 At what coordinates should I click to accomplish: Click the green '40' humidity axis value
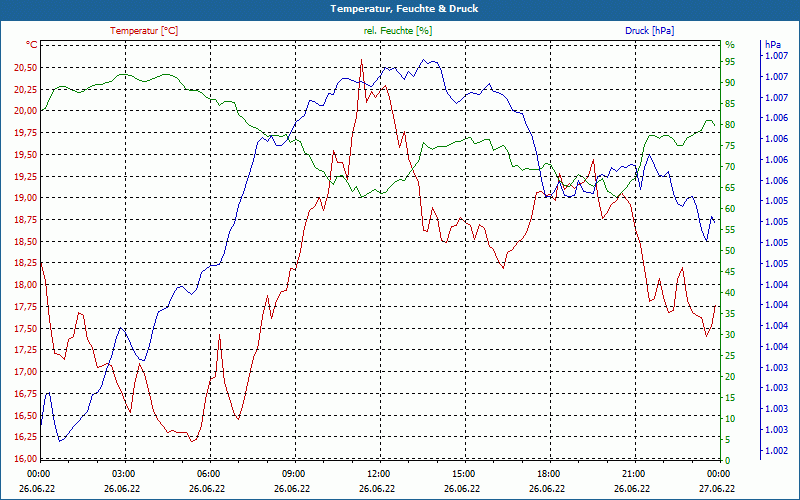(730, 293)
